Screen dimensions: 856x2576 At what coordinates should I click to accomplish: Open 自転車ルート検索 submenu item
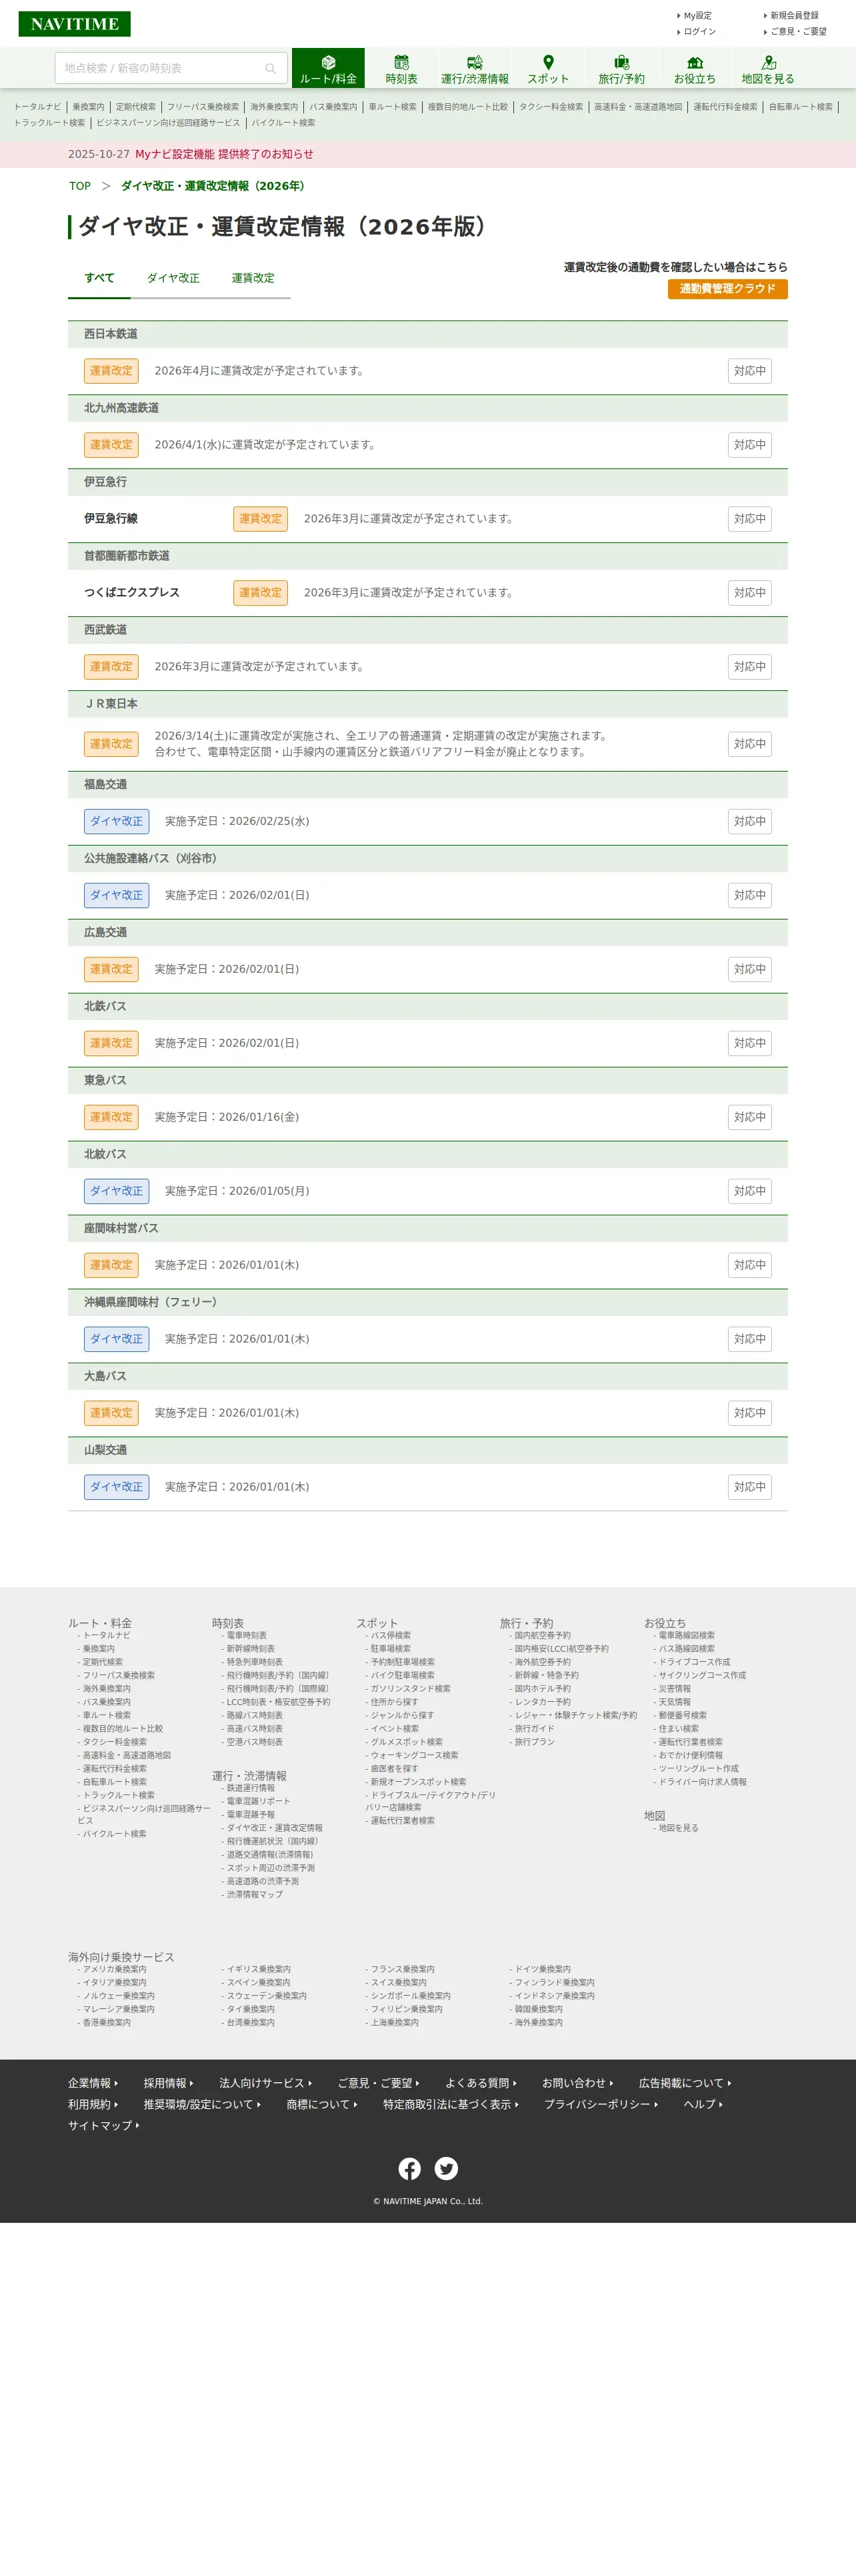tap(800, 107)
